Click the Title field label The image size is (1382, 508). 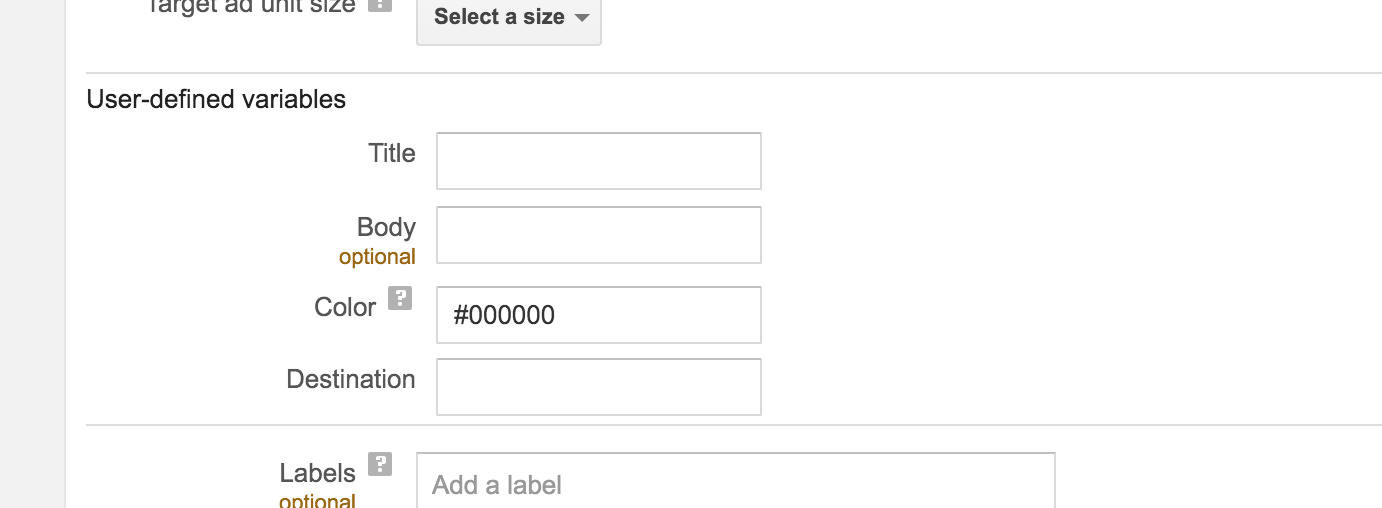point(391,154)
